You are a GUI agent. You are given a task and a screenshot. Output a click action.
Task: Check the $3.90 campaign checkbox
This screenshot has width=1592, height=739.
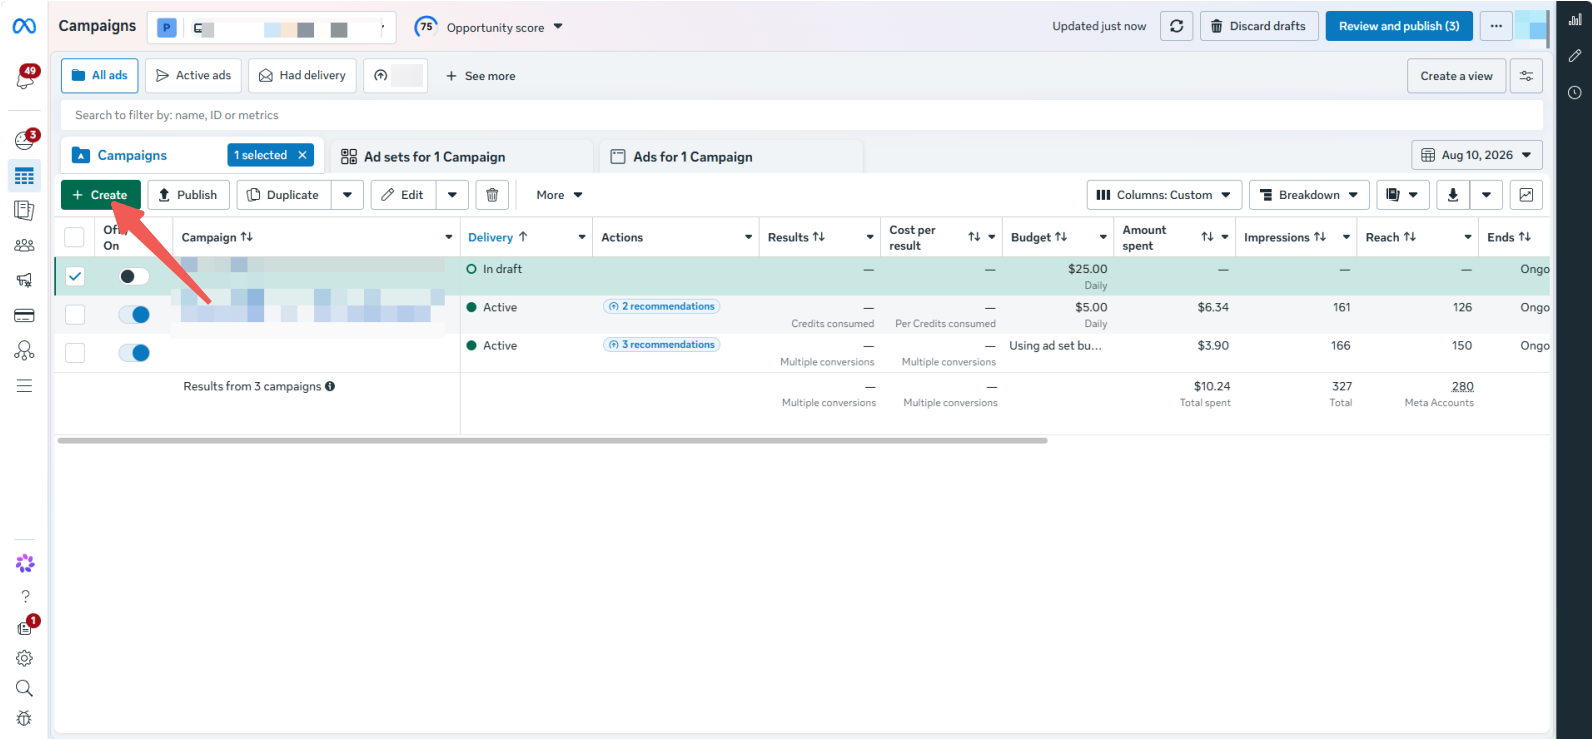coord(75,352)
